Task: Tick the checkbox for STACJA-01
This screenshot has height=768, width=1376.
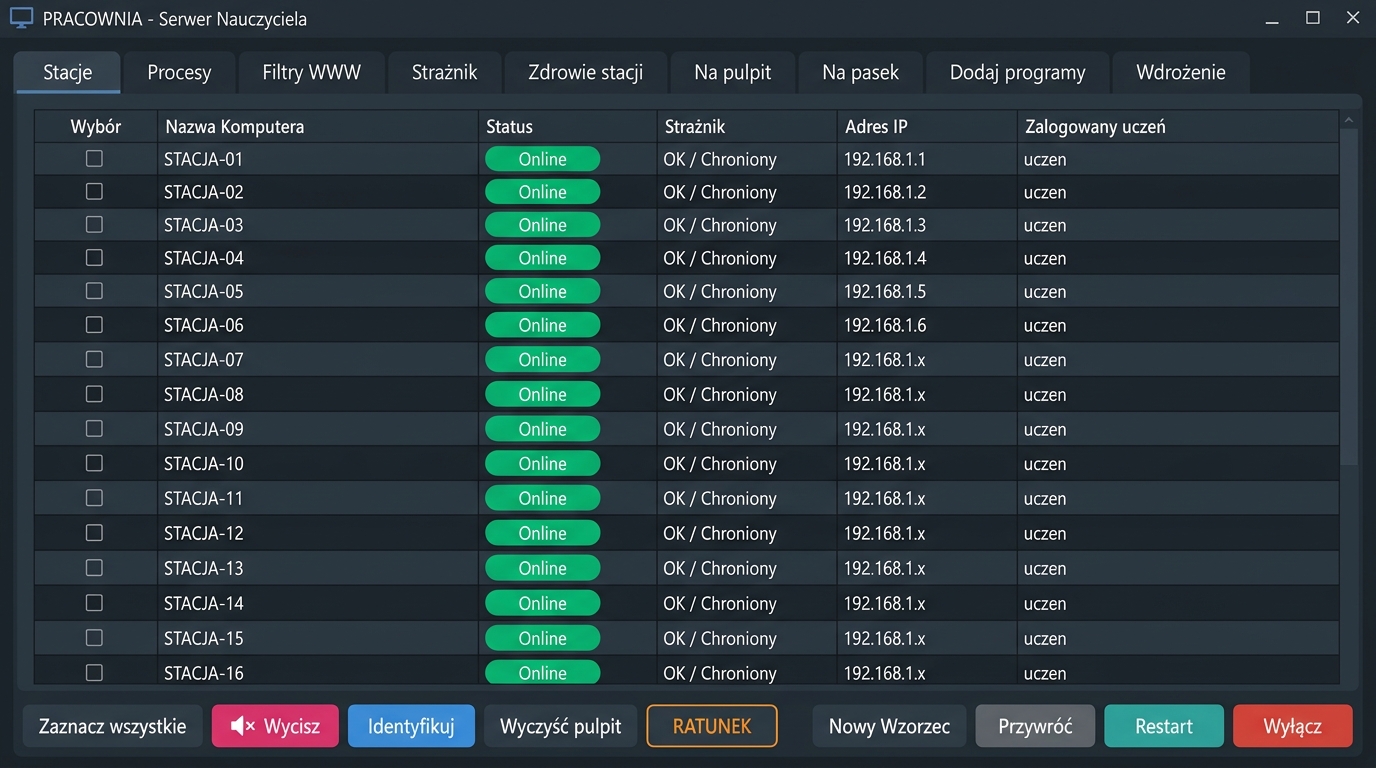Action: [94, 158]
